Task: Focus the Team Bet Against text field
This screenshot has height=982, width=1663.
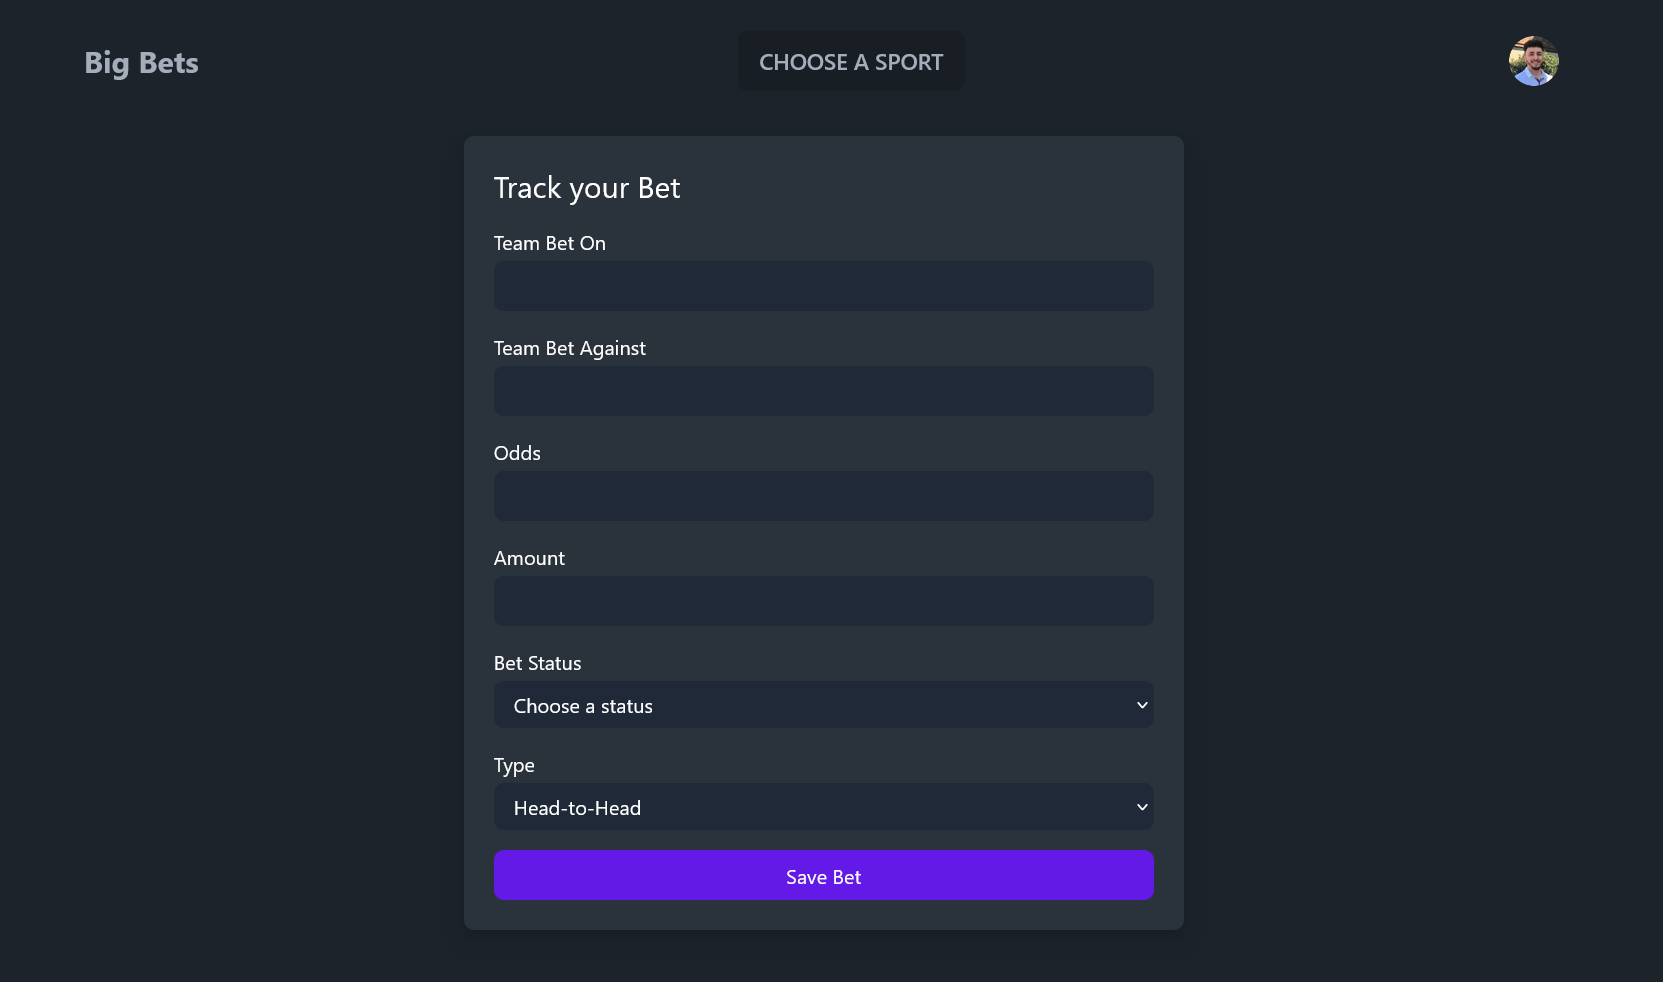Action: tap(823, 391)
